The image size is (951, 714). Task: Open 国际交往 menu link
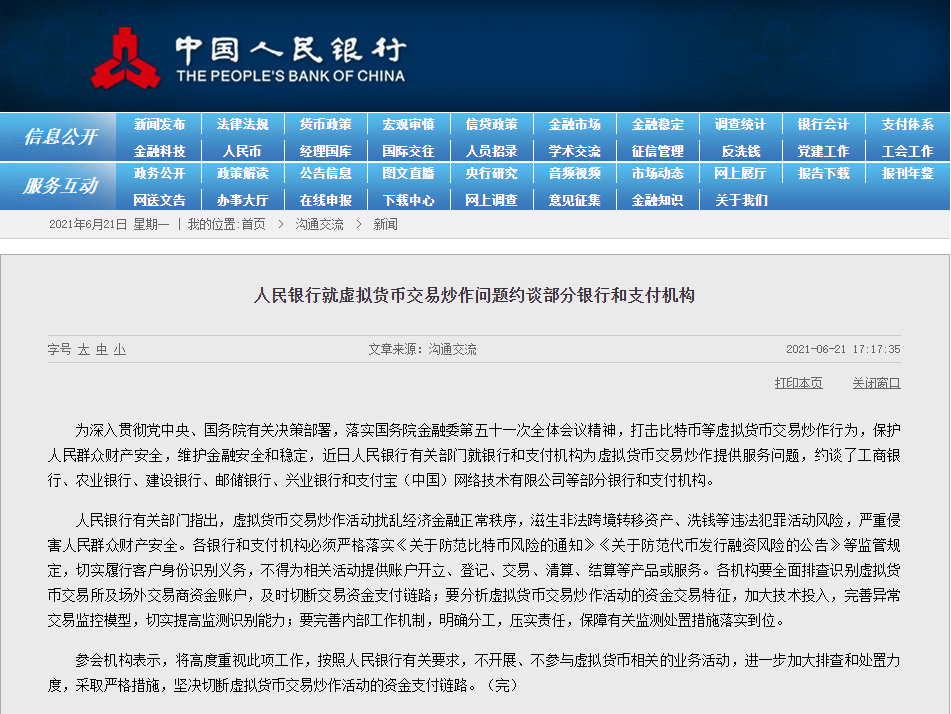point(408,151)
